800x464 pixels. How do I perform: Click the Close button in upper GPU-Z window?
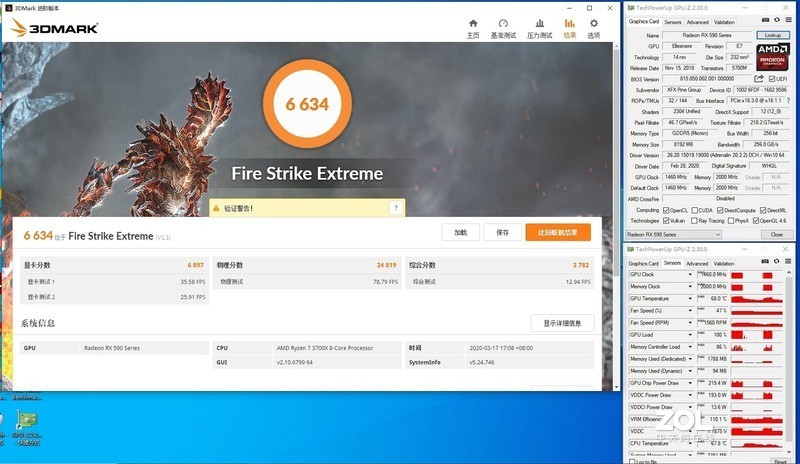(777, 234)
